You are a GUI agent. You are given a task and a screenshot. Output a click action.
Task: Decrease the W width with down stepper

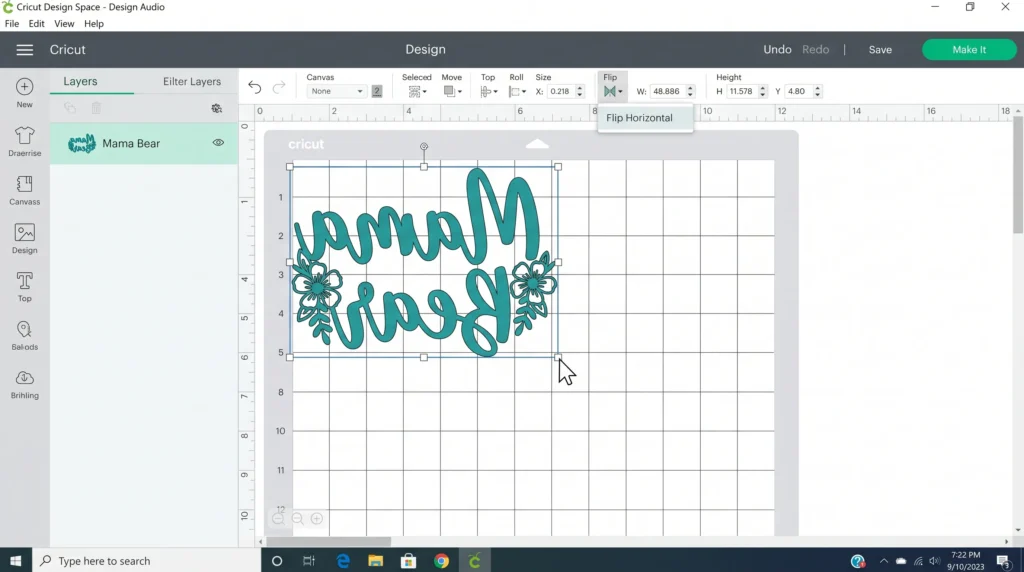click(x=690, y=95)
